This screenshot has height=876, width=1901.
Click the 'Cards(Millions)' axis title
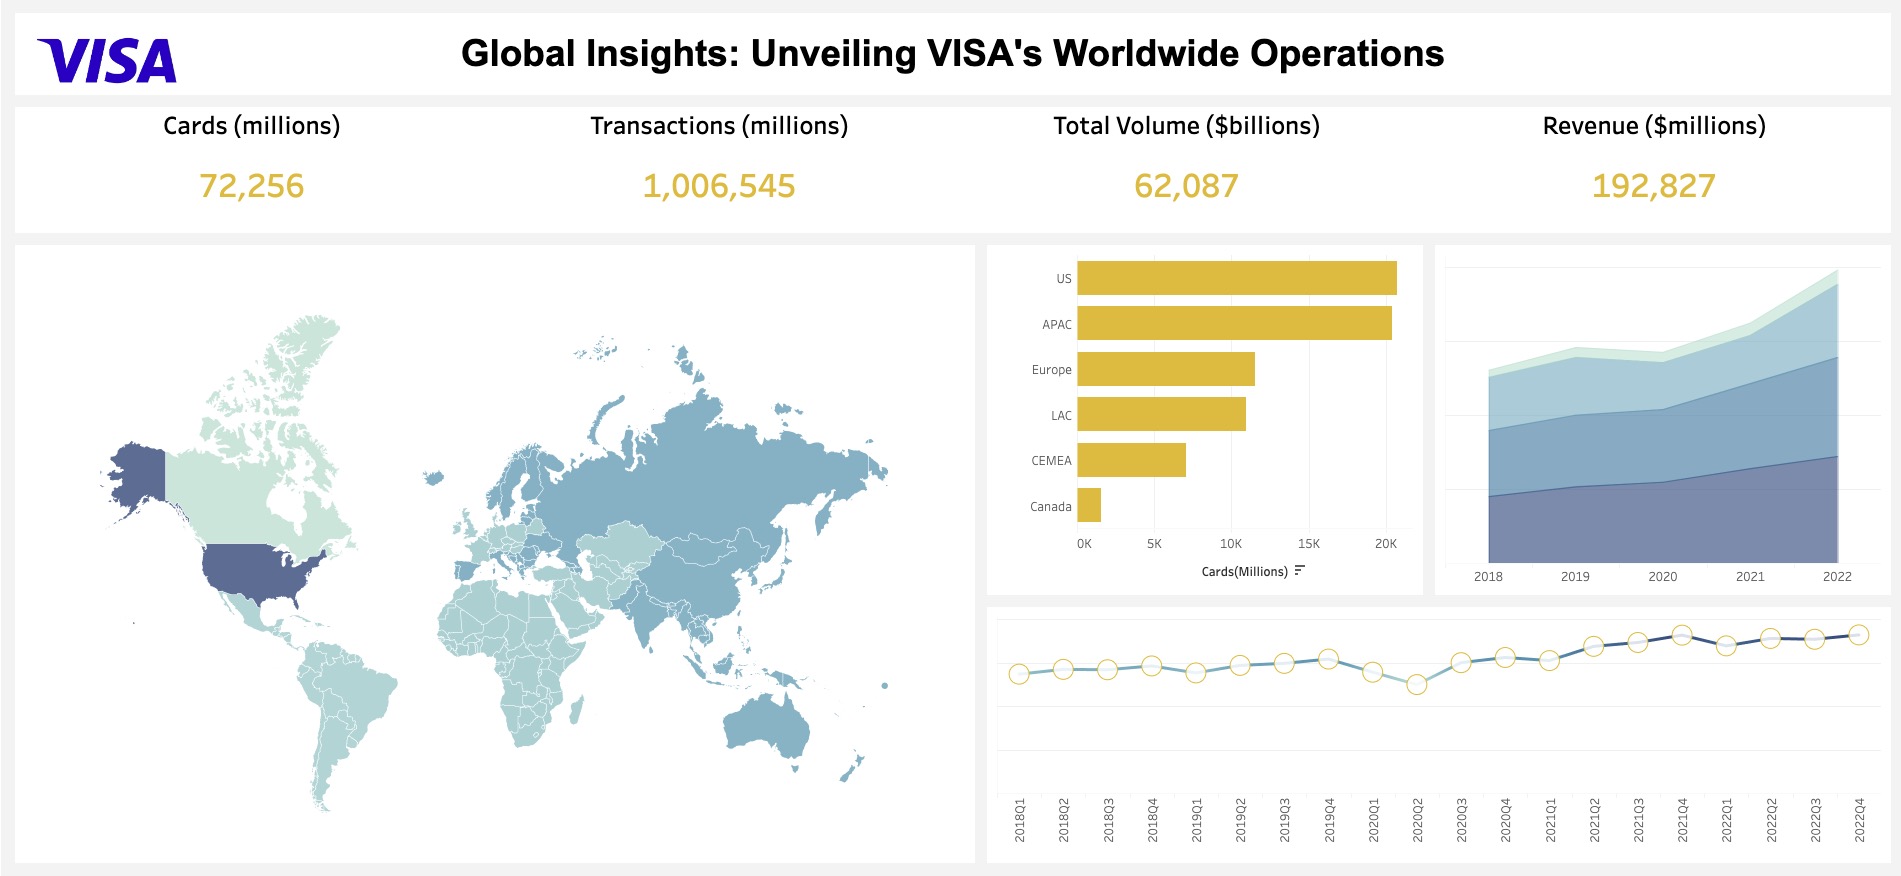[x=1244, y=572]
